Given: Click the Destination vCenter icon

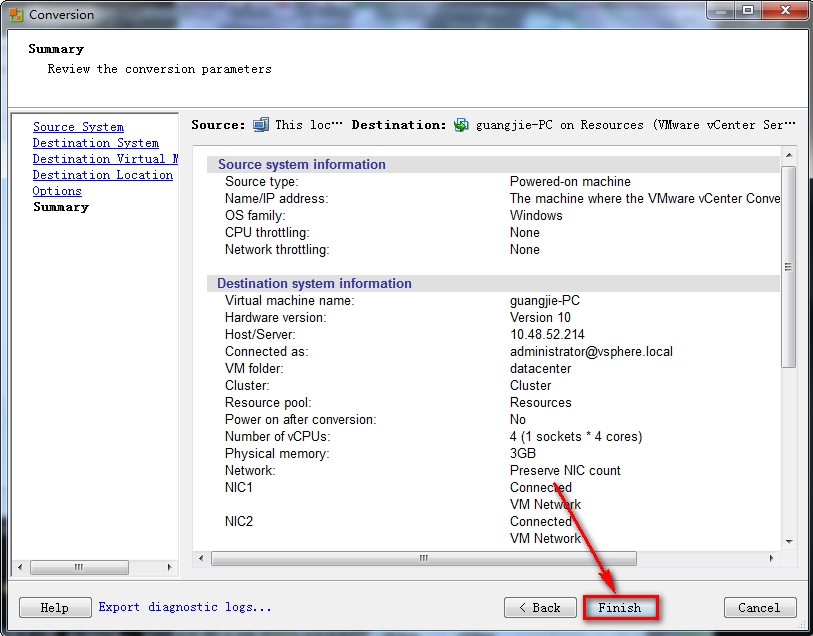Looking at the screenshot, I should pos(461,125).
